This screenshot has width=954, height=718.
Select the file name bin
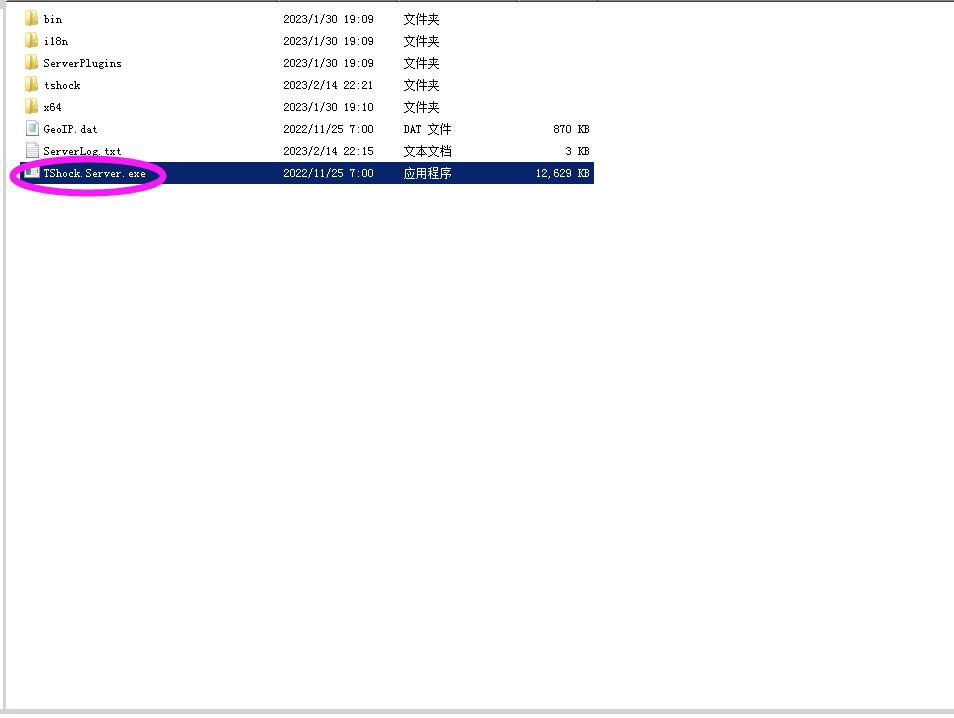pos(53,19)
